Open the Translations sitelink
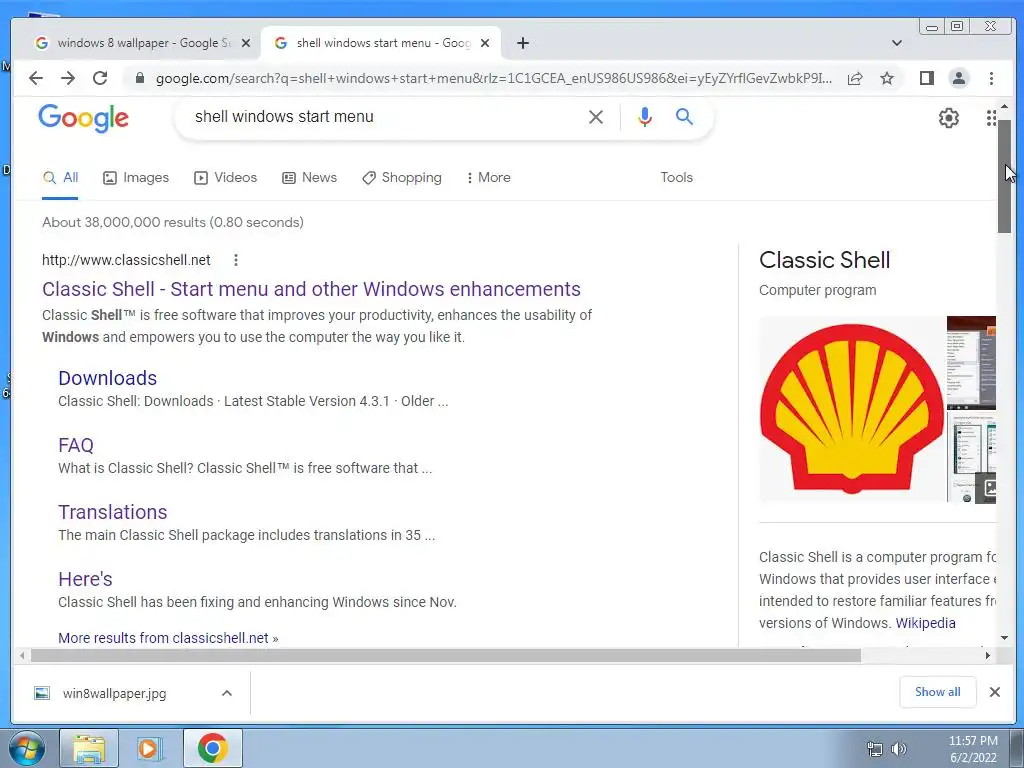Screen dimensions: 1024x768 click(112, 512)
